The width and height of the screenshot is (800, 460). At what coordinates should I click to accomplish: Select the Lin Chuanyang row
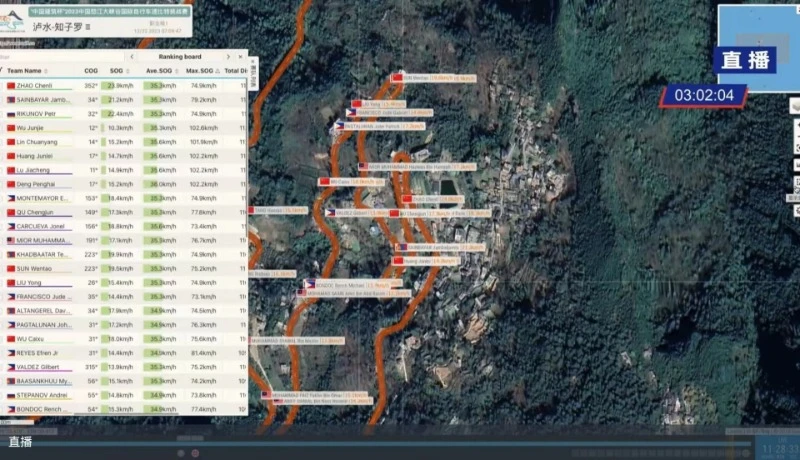point(123,142)
